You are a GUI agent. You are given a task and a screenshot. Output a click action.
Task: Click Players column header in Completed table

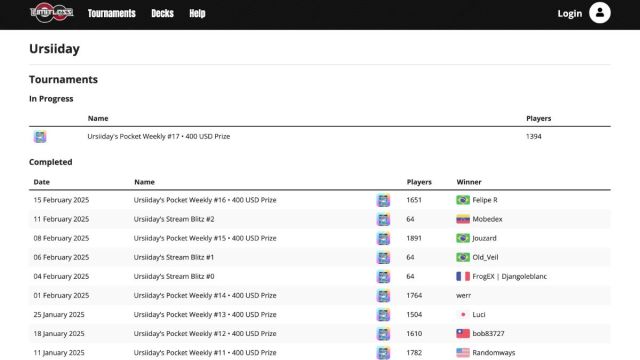(419, 182)
